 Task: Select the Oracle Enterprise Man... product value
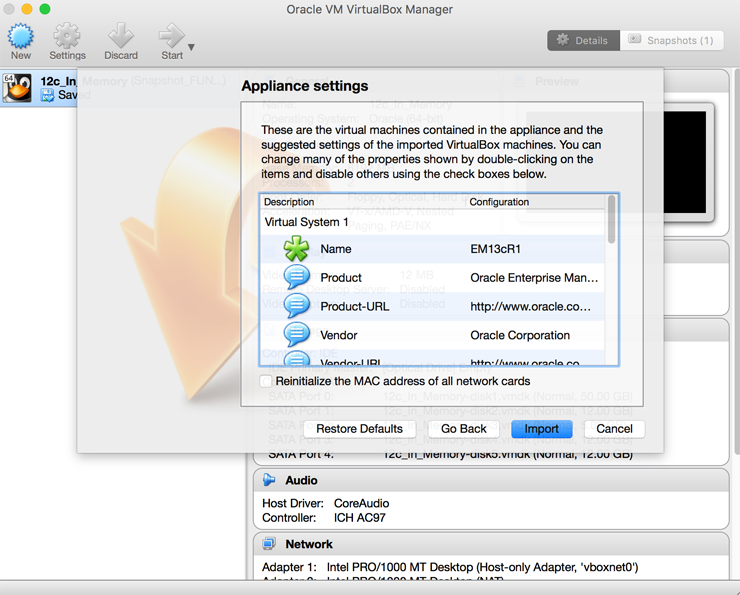click(534, 278)
